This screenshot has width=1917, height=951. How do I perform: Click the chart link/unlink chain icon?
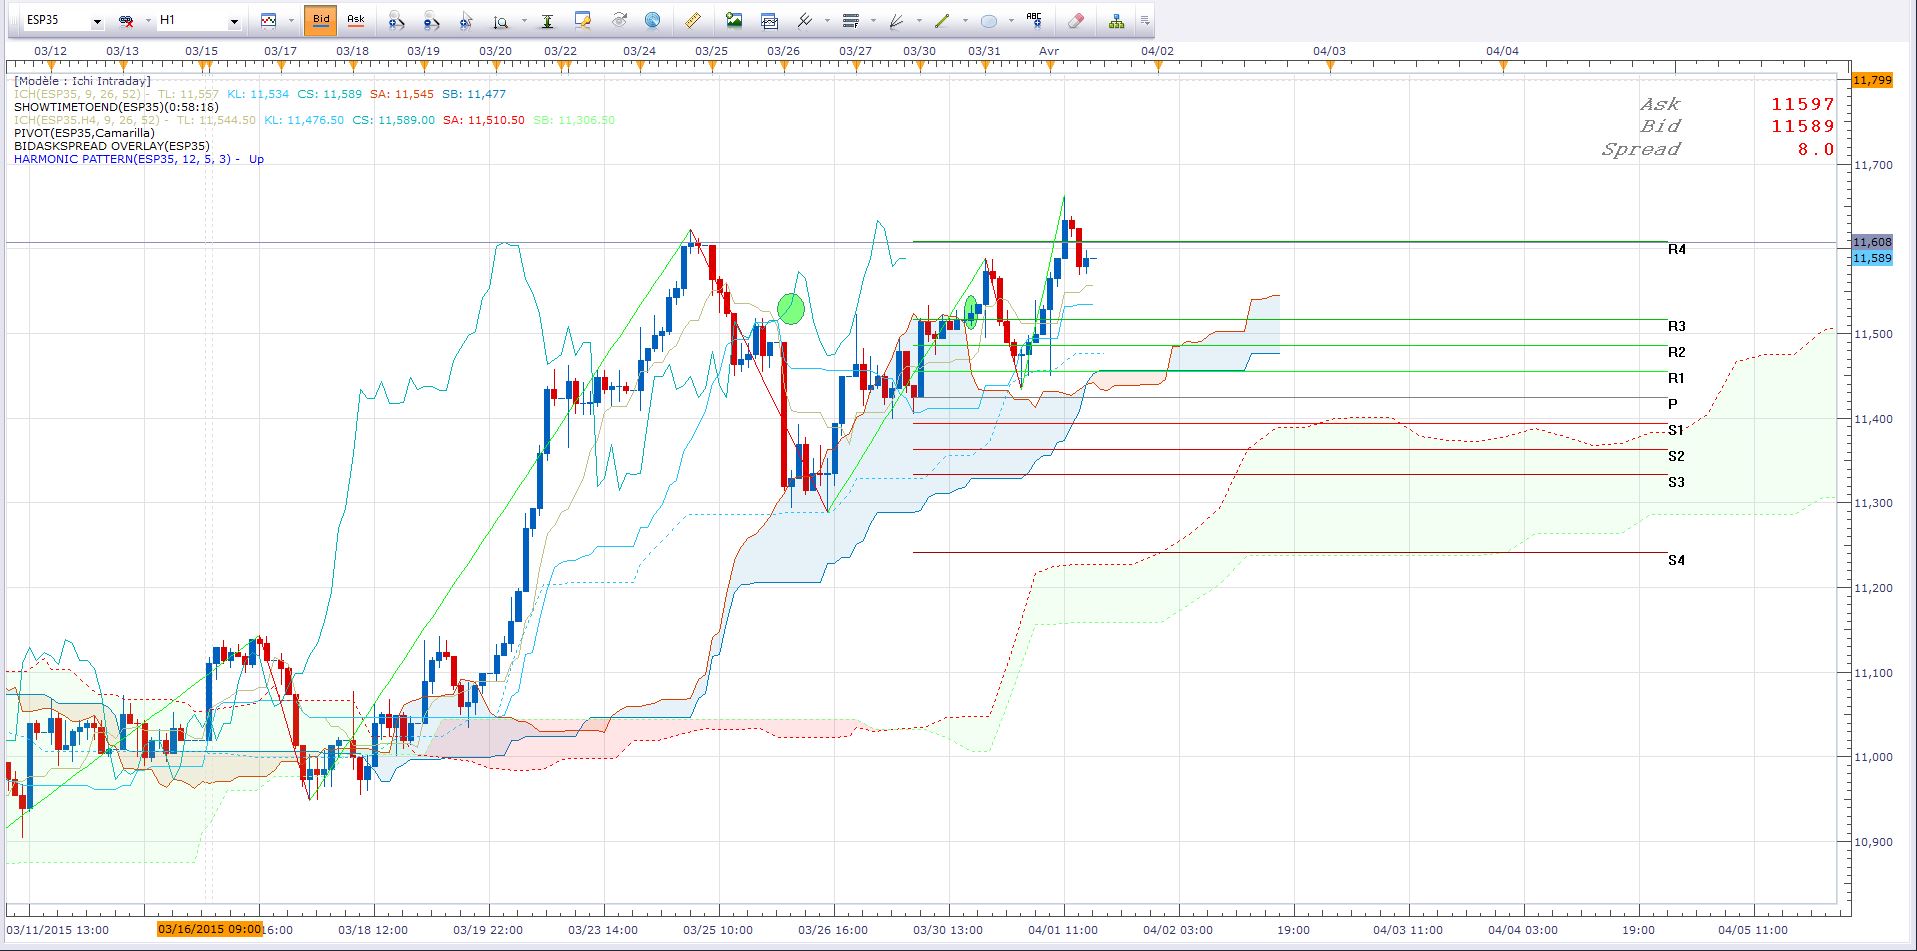tap(126, 20)
